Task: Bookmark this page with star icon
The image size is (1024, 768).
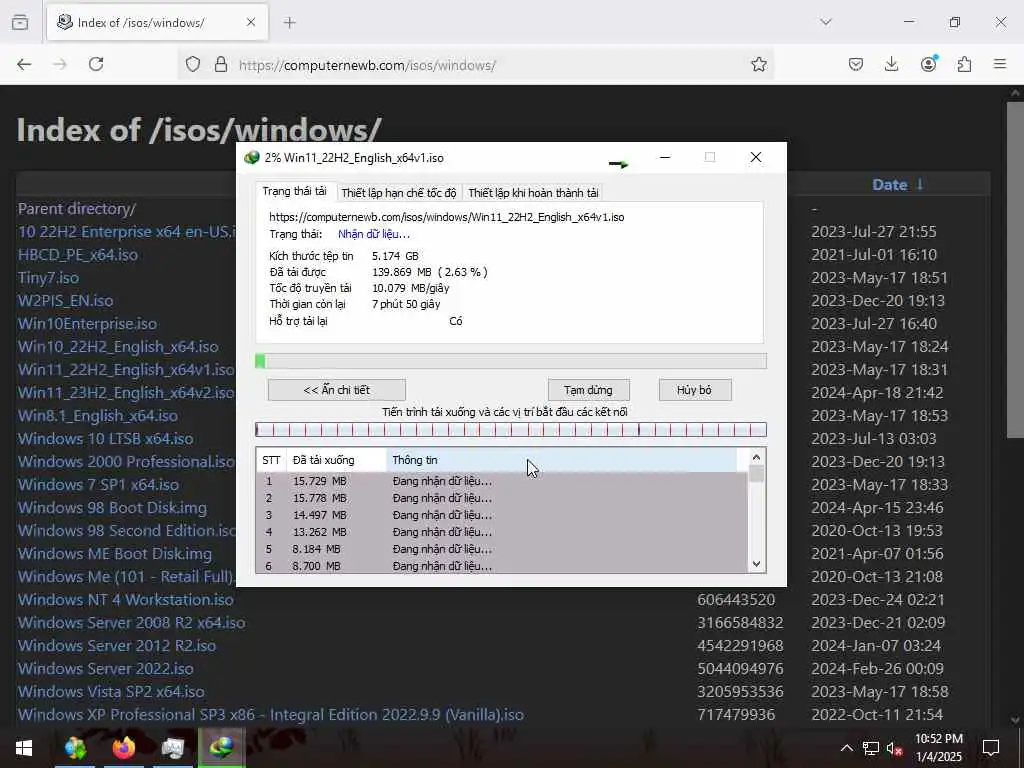Action: (758, 65)
